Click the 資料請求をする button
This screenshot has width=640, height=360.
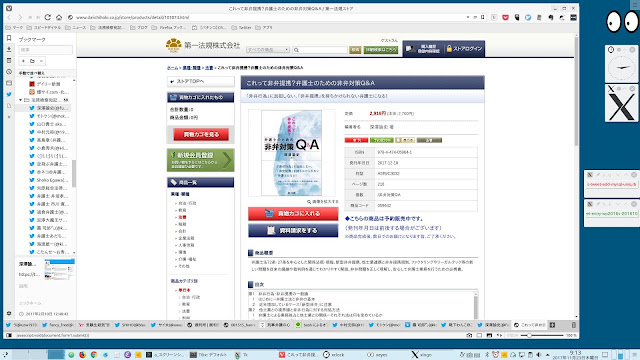pos(293,231)
